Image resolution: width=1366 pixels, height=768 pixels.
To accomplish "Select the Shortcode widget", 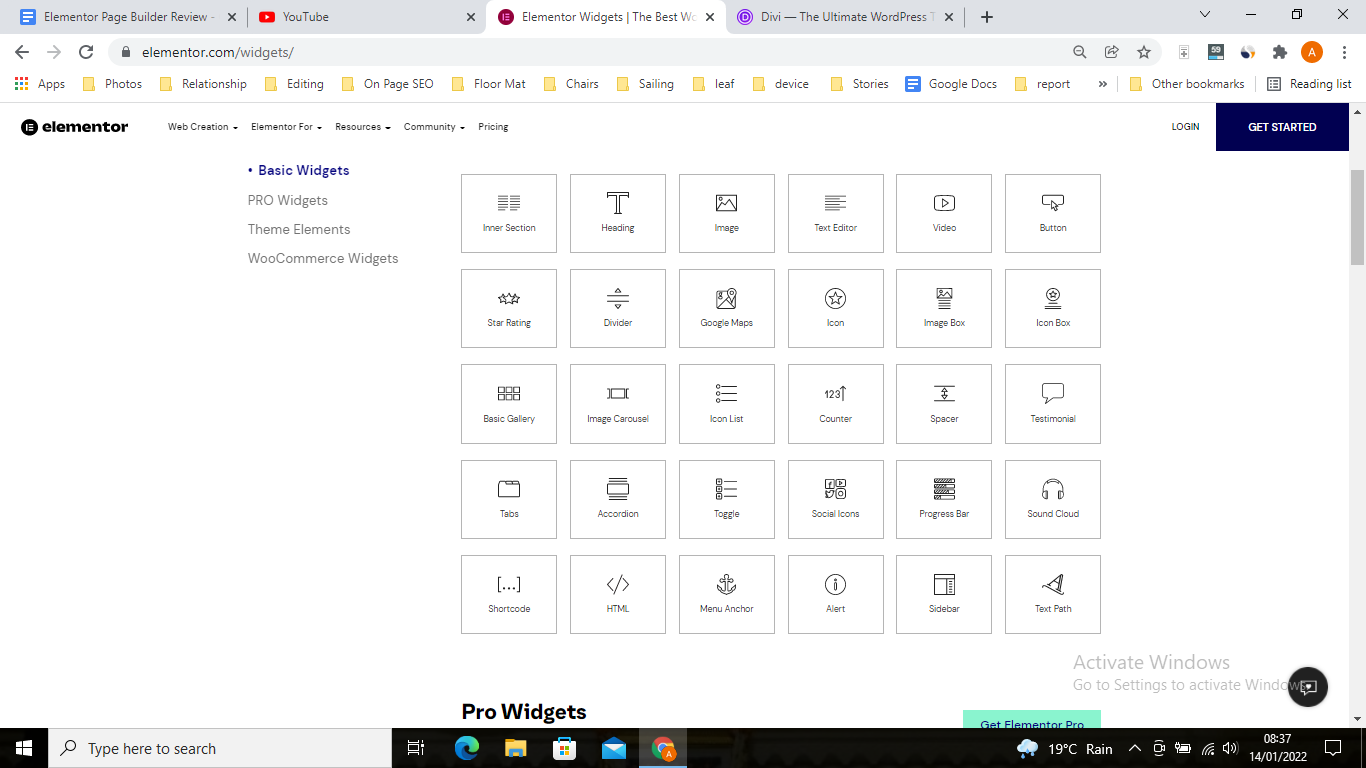I will tap(509, 594).
